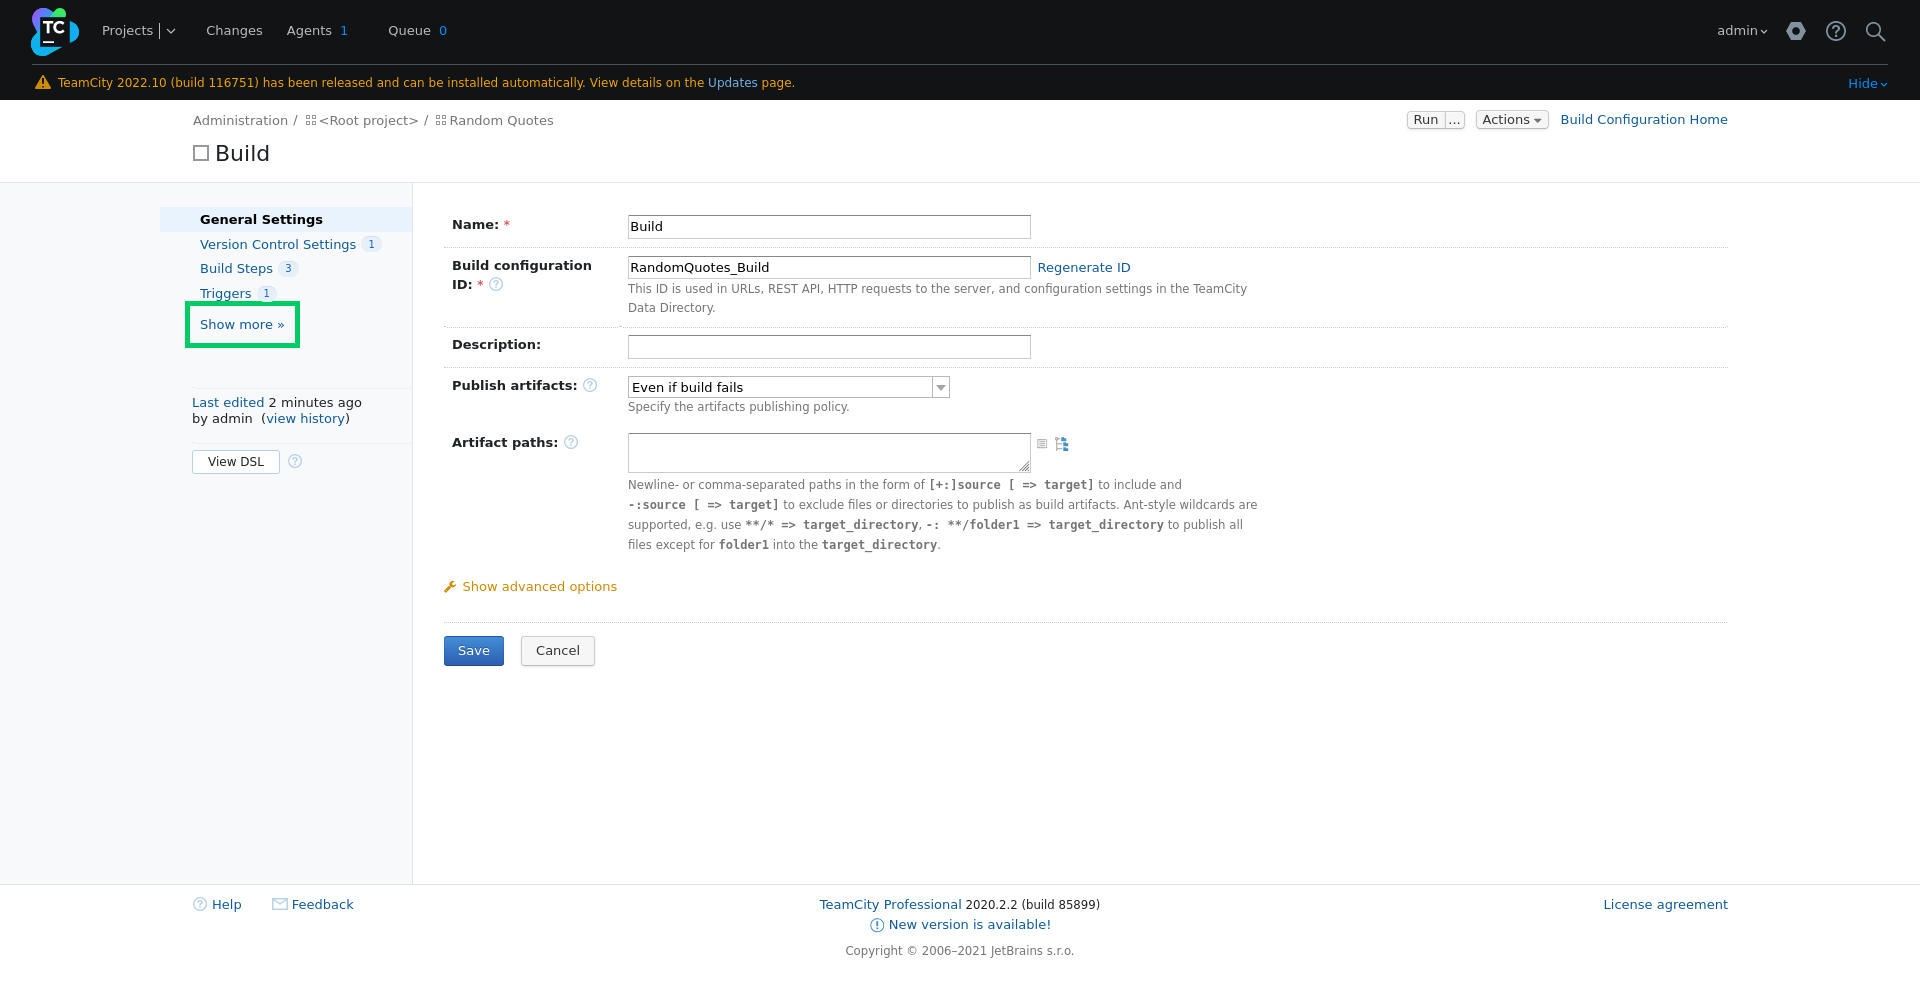Viewport: 1920px width, 995px height.
Task: Open Projects in the top menu
Action: 127,31
